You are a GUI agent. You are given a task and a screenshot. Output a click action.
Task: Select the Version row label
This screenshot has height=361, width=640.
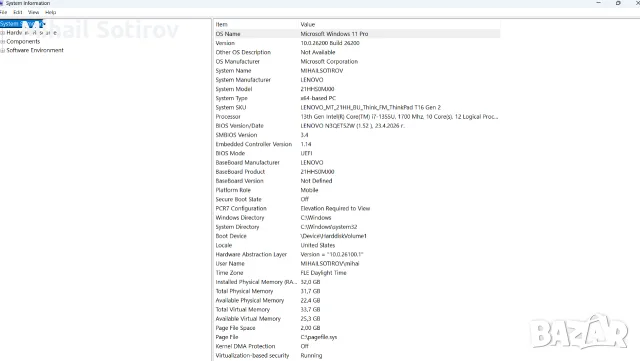[225, 43]
